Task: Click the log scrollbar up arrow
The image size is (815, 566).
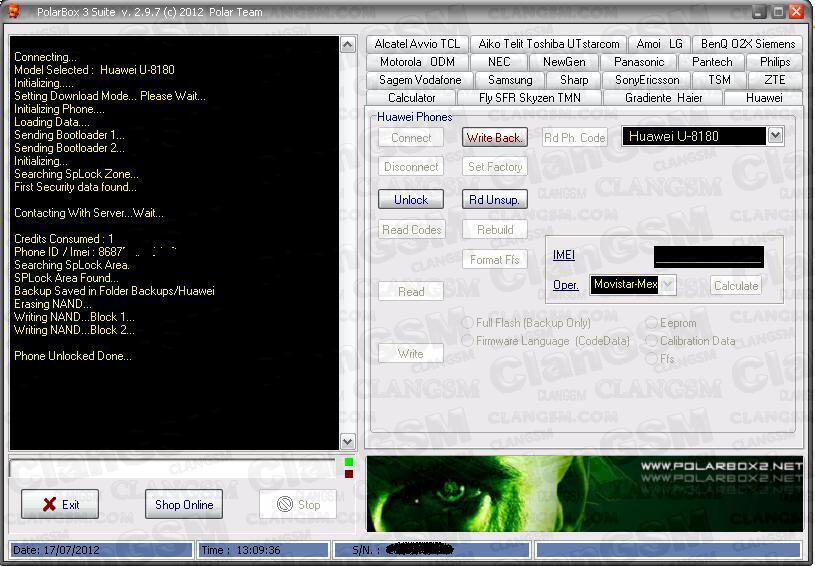Action: pyautogui.click(x=347, y=45)
